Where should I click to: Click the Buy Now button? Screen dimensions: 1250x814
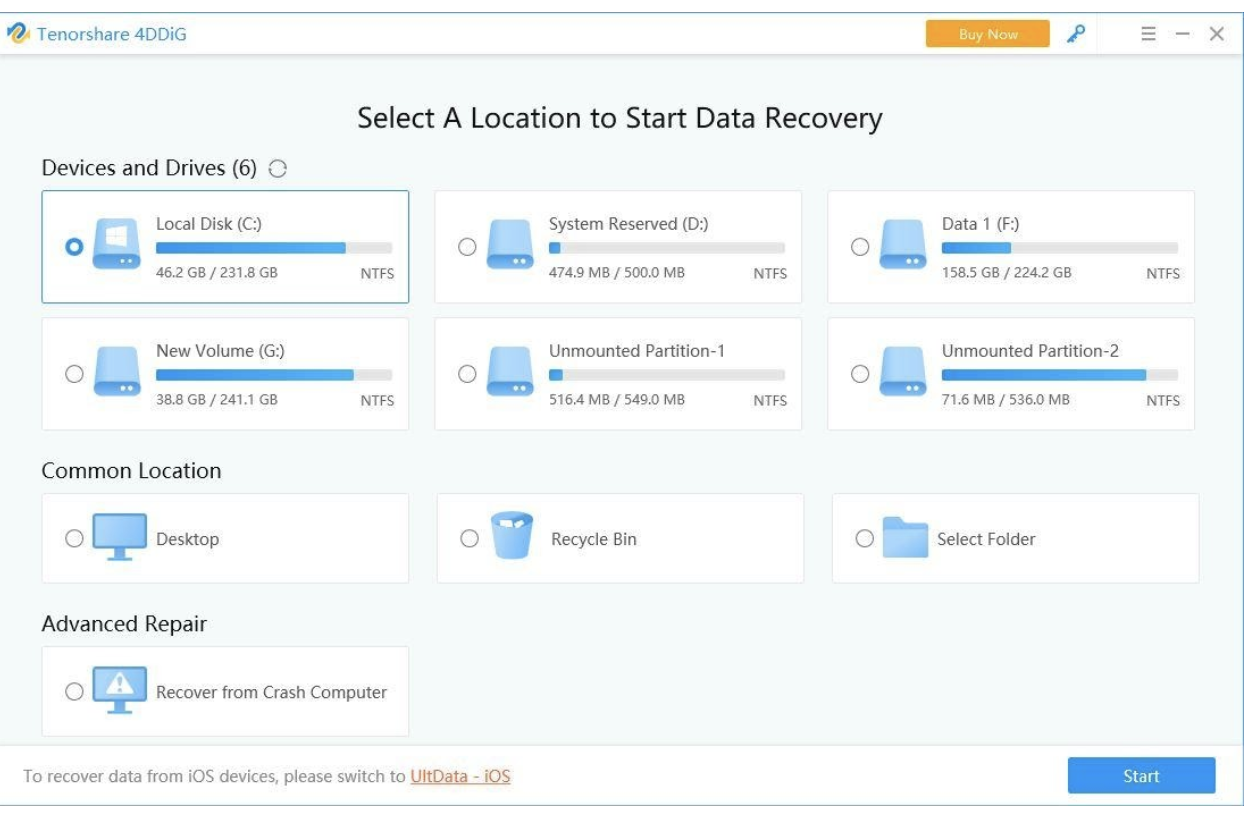988,34
